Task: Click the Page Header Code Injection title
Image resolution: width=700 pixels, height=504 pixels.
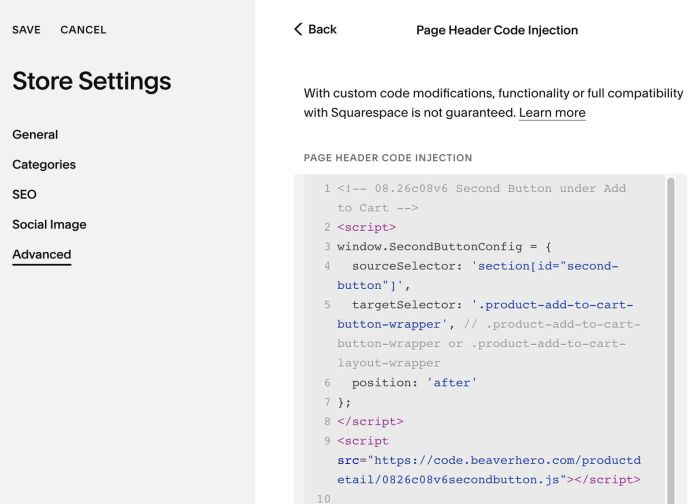Action: (497, 30)
